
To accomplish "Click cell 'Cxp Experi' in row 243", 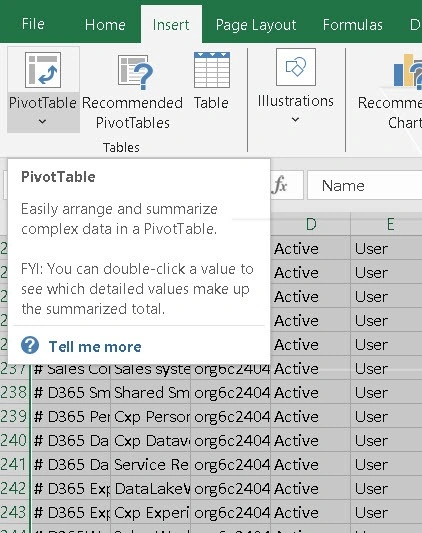I will tap(151, 512).
